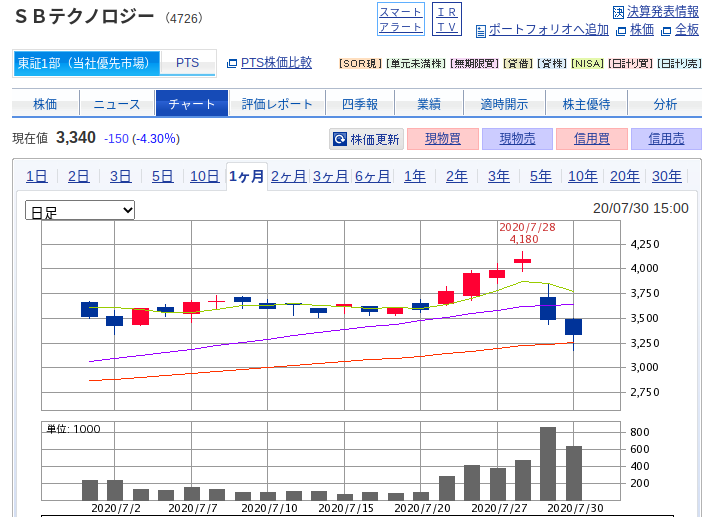Show 1年 chart period
The width and height of the screenshot is (710, 517).
click(415, 176)
